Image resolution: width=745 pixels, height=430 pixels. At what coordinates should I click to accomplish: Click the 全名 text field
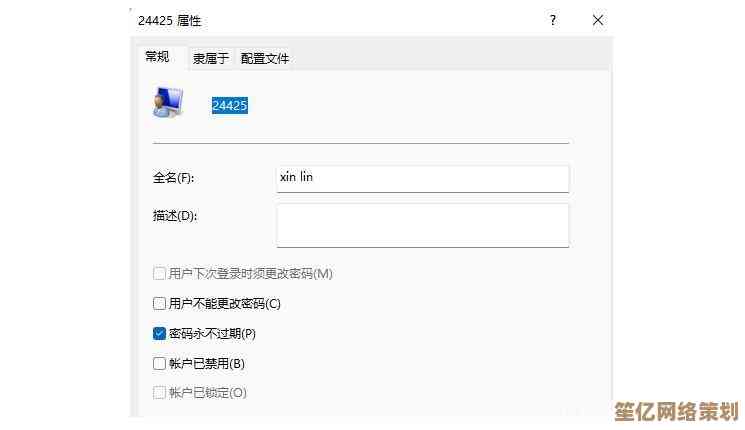tap(422, 179)
